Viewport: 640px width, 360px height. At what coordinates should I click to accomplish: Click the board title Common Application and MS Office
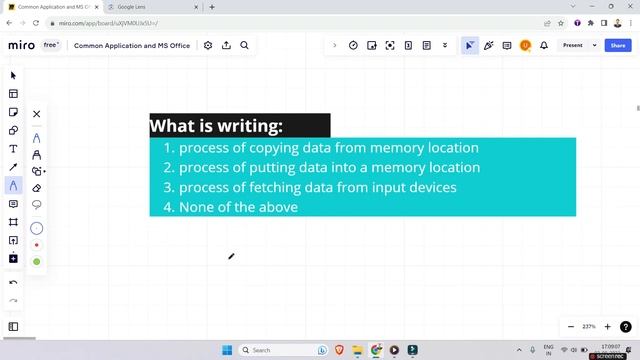click(x=132, y=46)
